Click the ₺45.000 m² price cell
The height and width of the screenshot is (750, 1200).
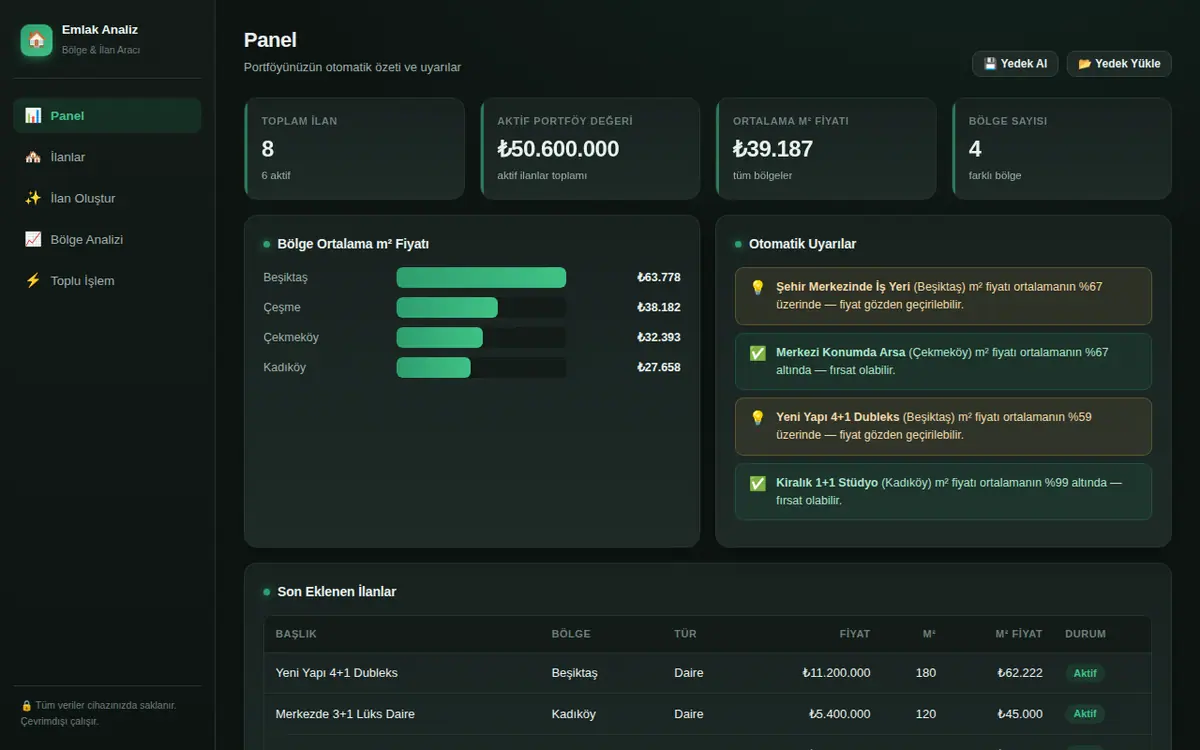[x=1020, y=714]
